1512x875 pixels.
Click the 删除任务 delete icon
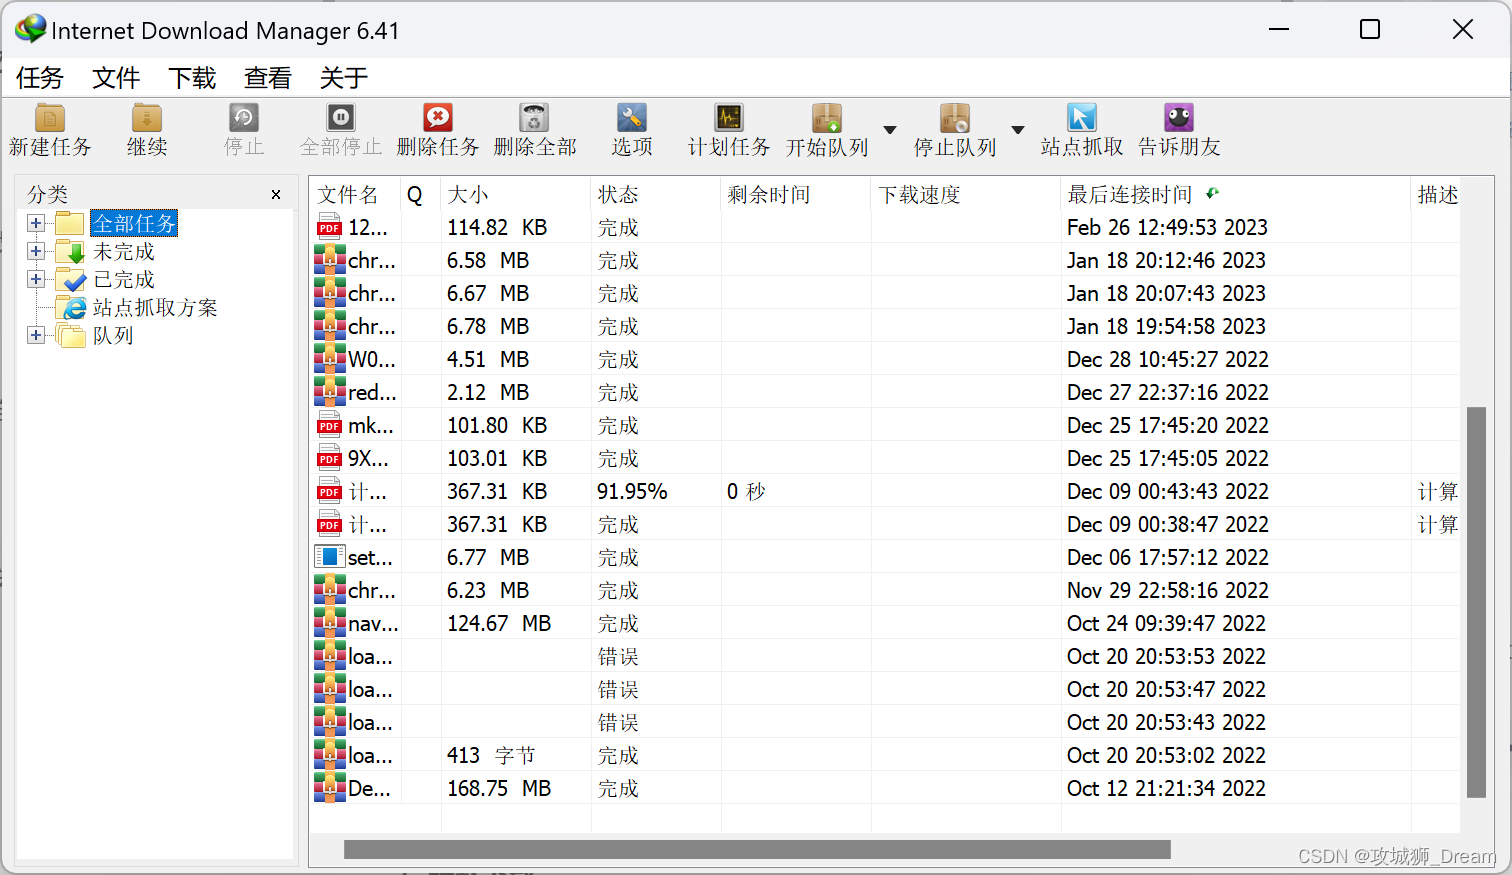(438, 118)
